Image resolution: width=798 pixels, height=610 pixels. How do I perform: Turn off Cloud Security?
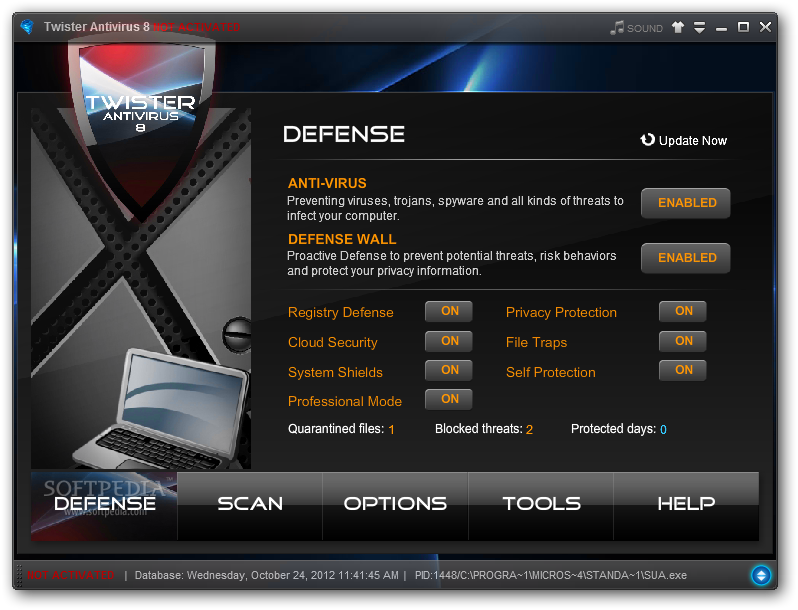449,341
